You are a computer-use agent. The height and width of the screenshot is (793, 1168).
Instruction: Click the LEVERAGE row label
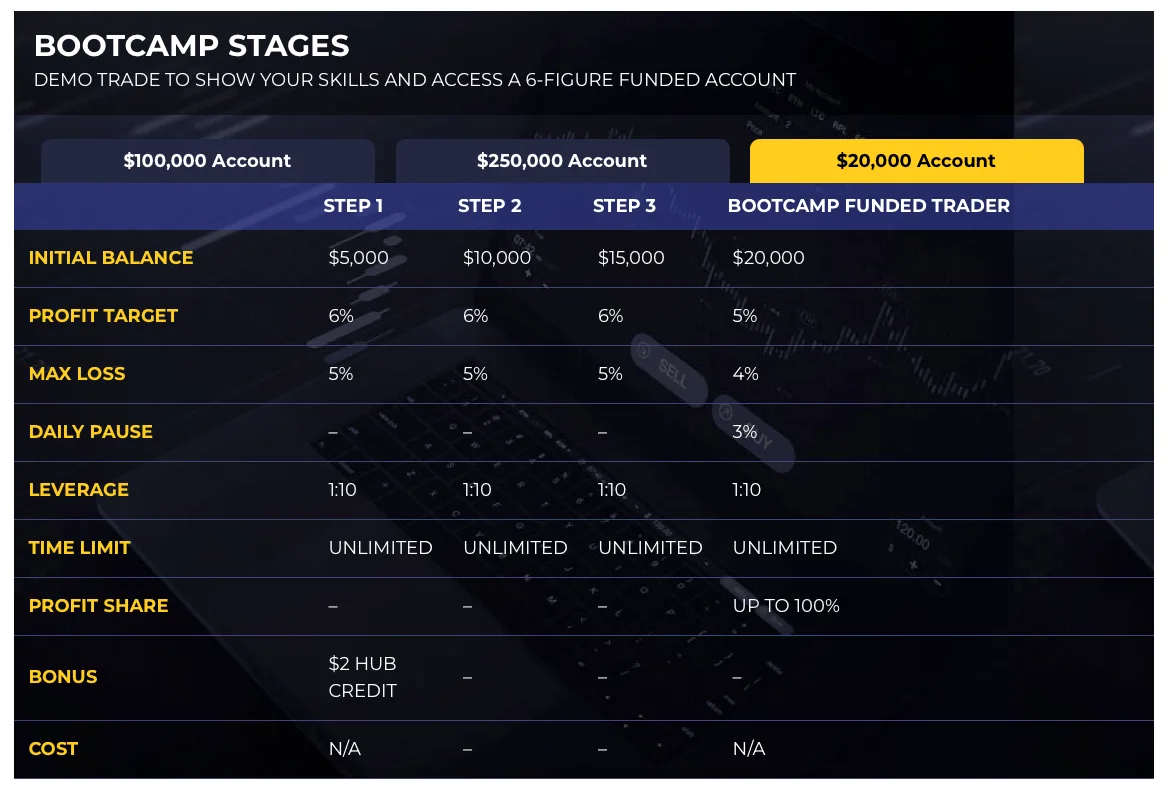coord(79,490)
